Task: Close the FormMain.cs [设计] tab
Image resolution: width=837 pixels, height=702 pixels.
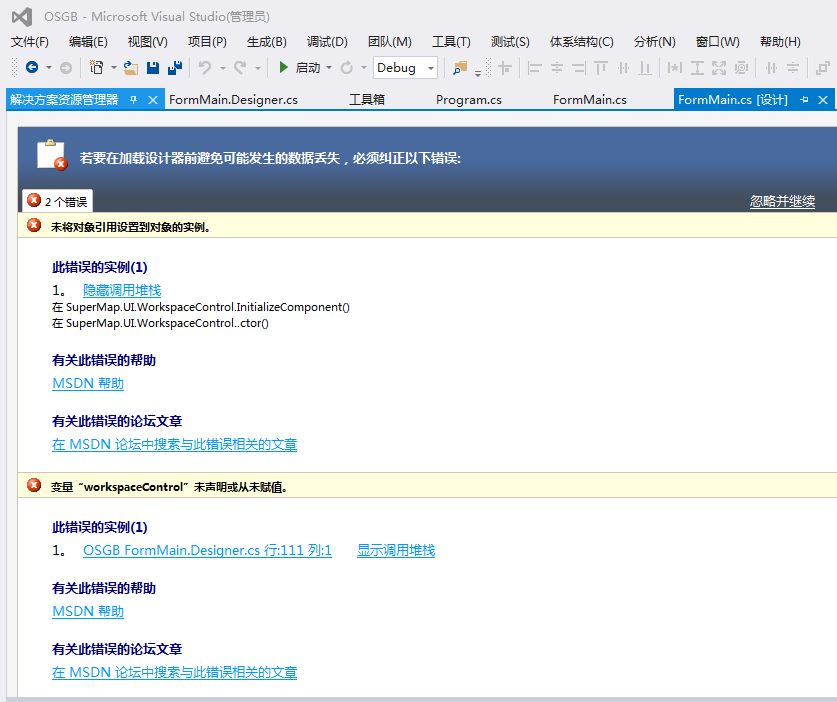Action: (x=823, y=100)
